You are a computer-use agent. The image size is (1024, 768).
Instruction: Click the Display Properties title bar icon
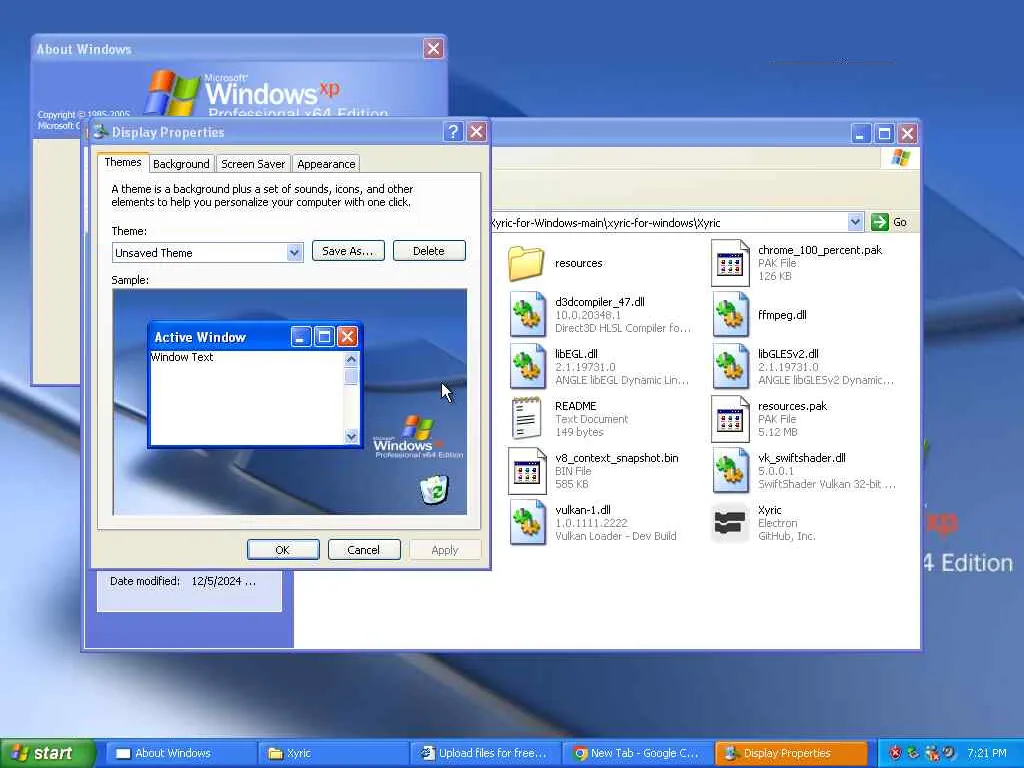[x=100, y=131]
